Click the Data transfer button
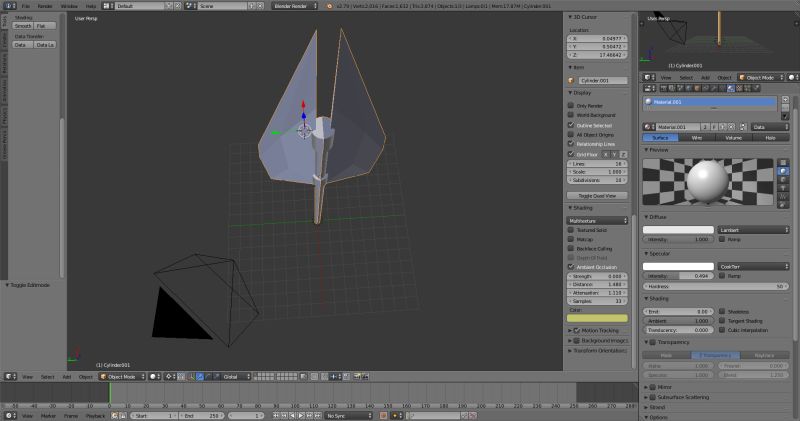The height and width of the screenshot is (421, 800). (x=20, y=45)
